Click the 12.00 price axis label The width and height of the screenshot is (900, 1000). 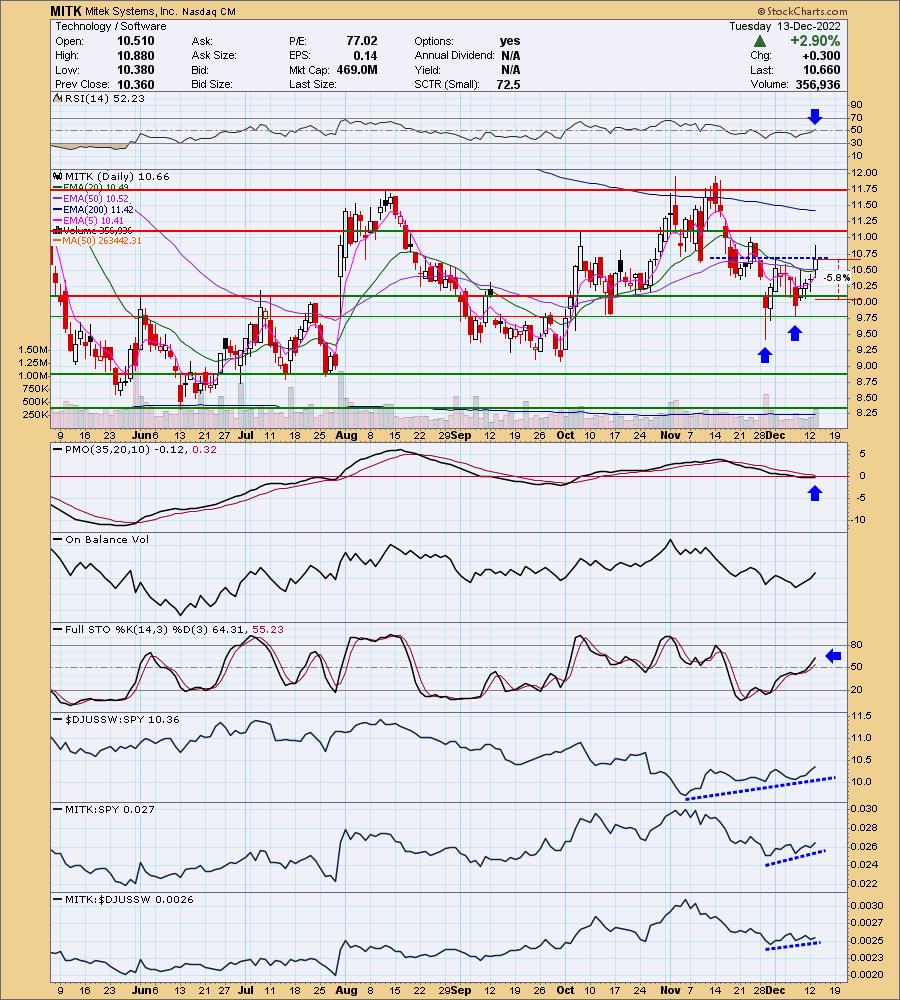(866, 173)
